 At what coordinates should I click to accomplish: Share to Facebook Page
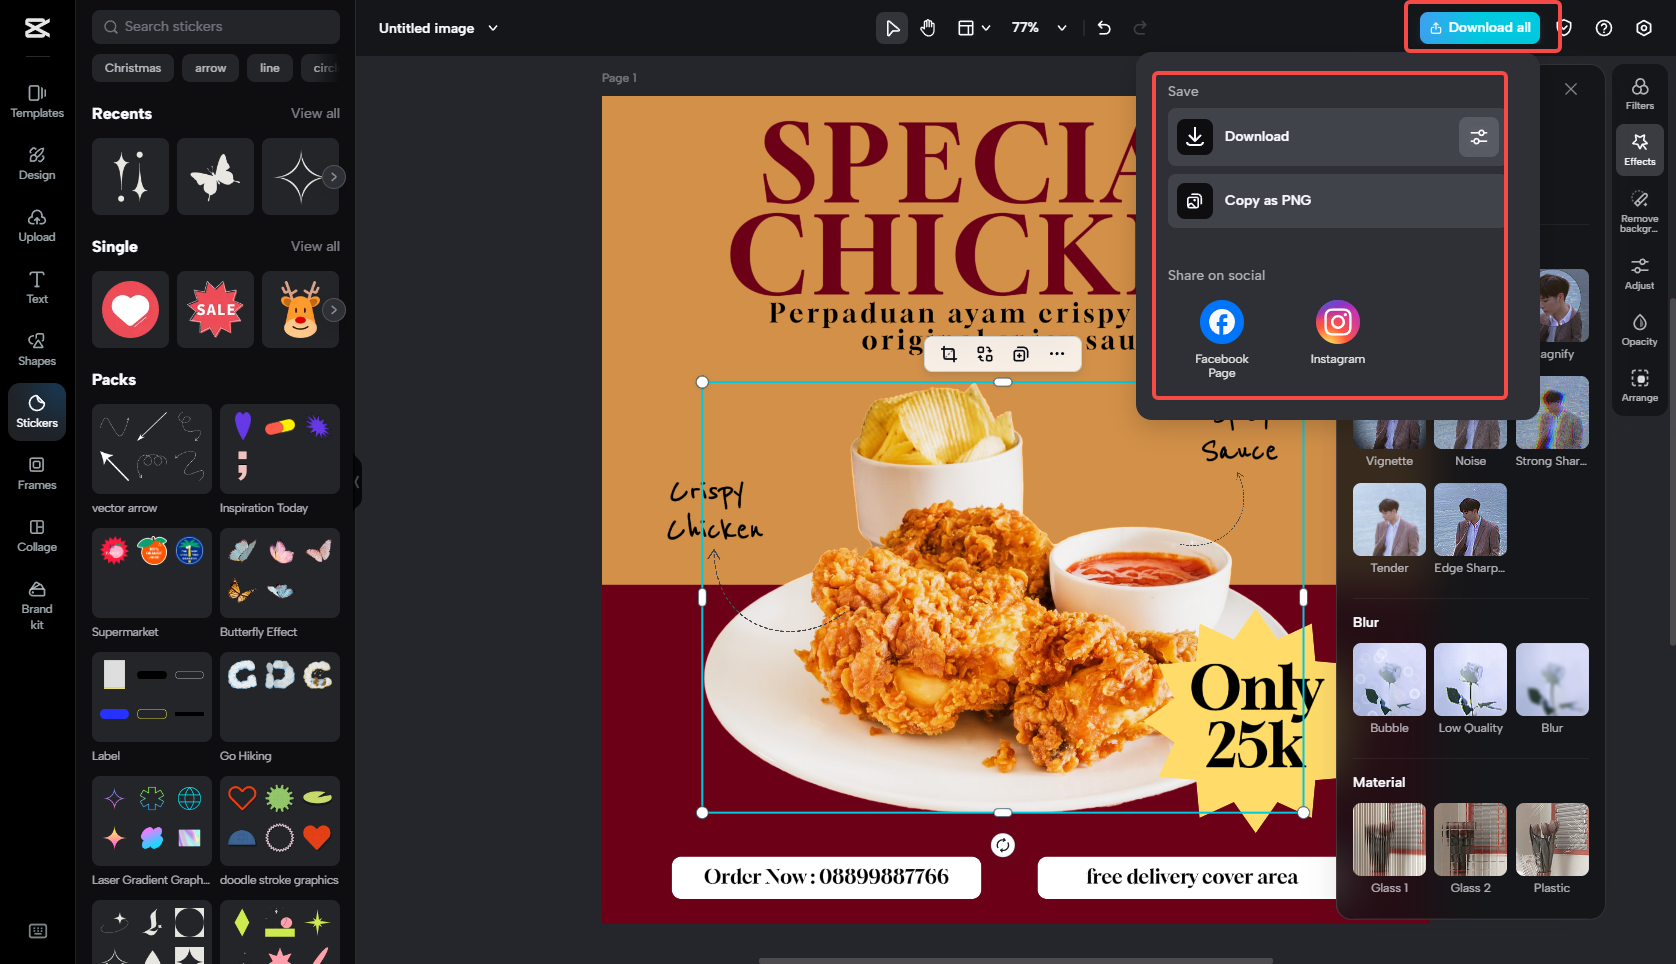tap(1222, 339)
